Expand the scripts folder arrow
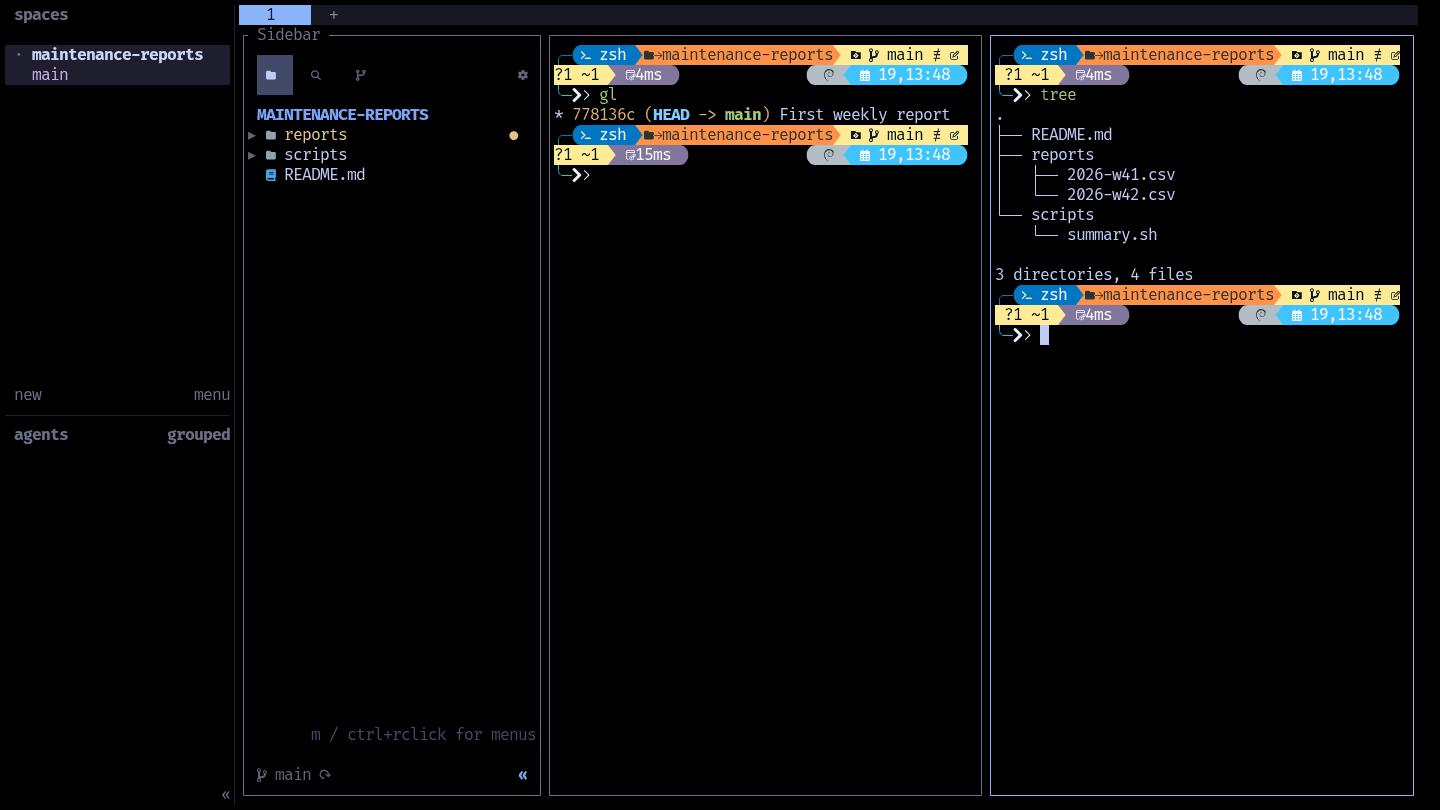This screenshot has width=1440, height=810. 252,155
